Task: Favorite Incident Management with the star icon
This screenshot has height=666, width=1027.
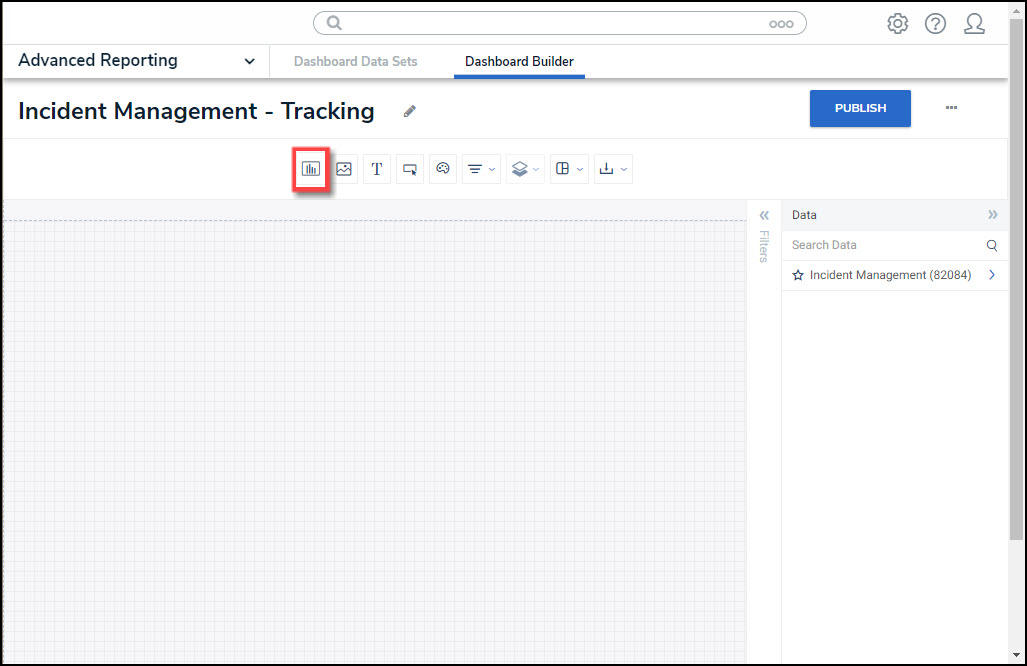Action: (x=798, y=275)
